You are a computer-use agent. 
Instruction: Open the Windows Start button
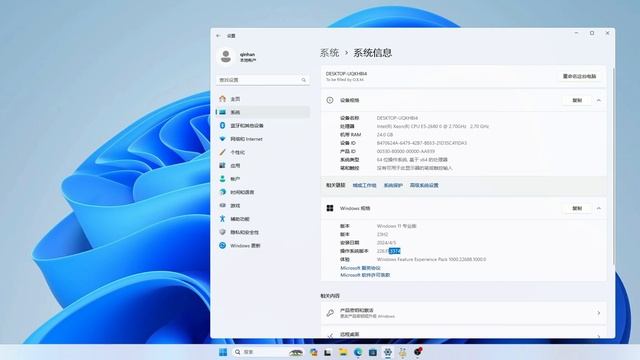pos(223,352)
